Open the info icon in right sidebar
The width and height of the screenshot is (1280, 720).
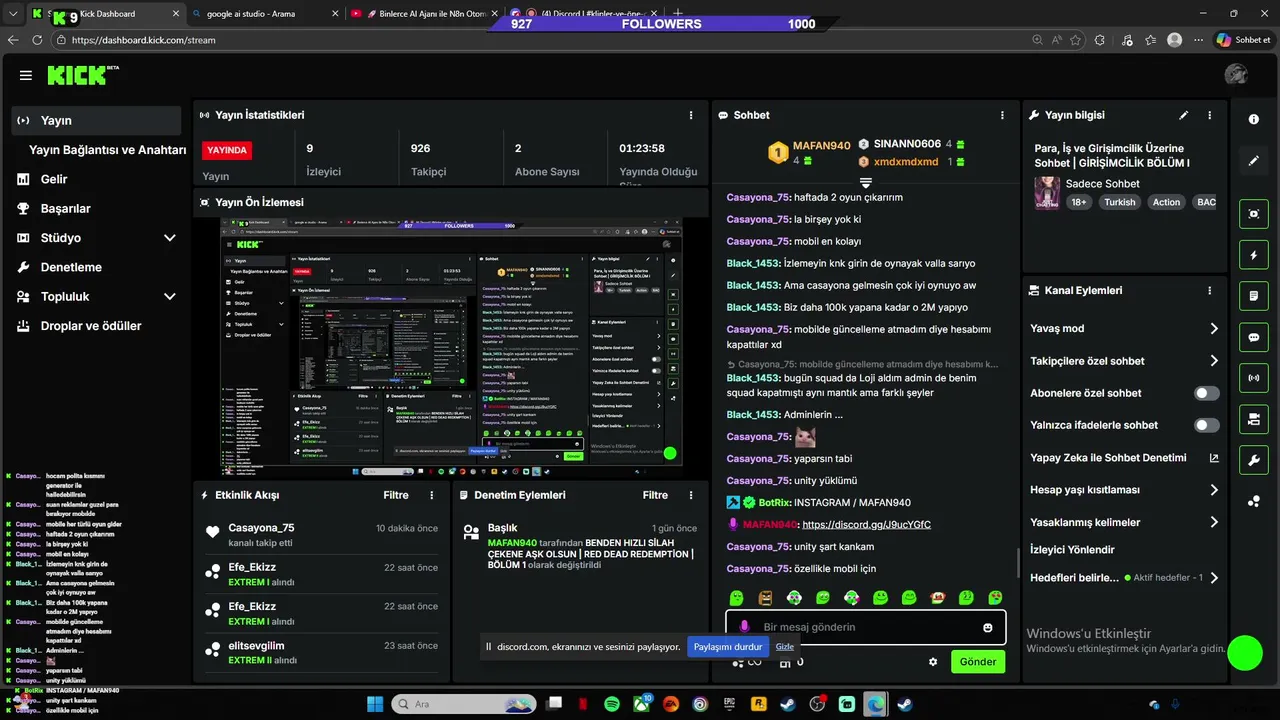1254,119
